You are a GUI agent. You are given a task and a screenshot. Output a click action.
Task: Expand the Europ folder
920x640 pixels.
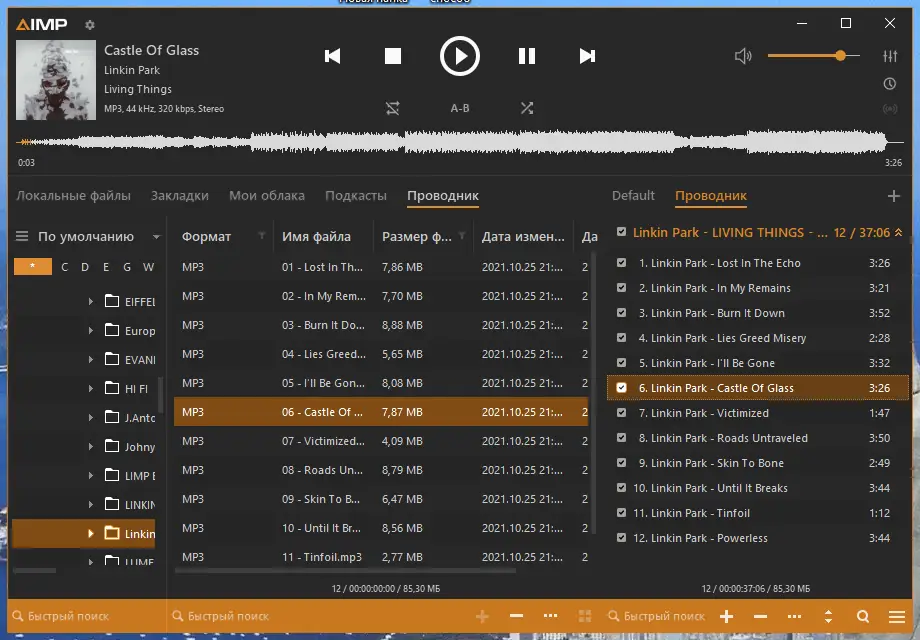(90, 331)
